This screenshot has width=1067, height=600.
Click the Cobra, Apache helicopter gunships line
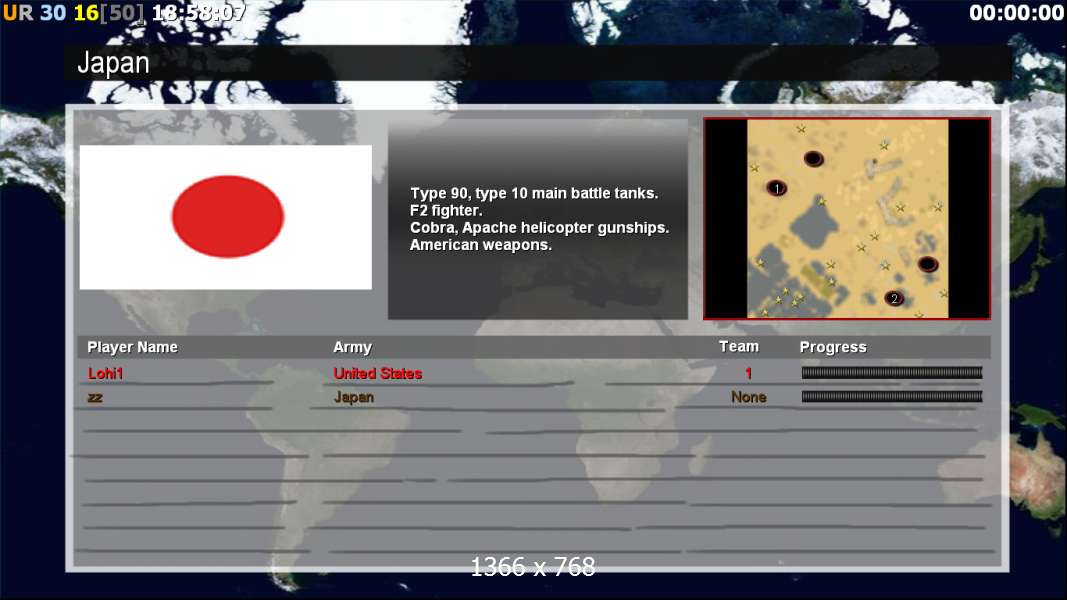tap(540, 228)
